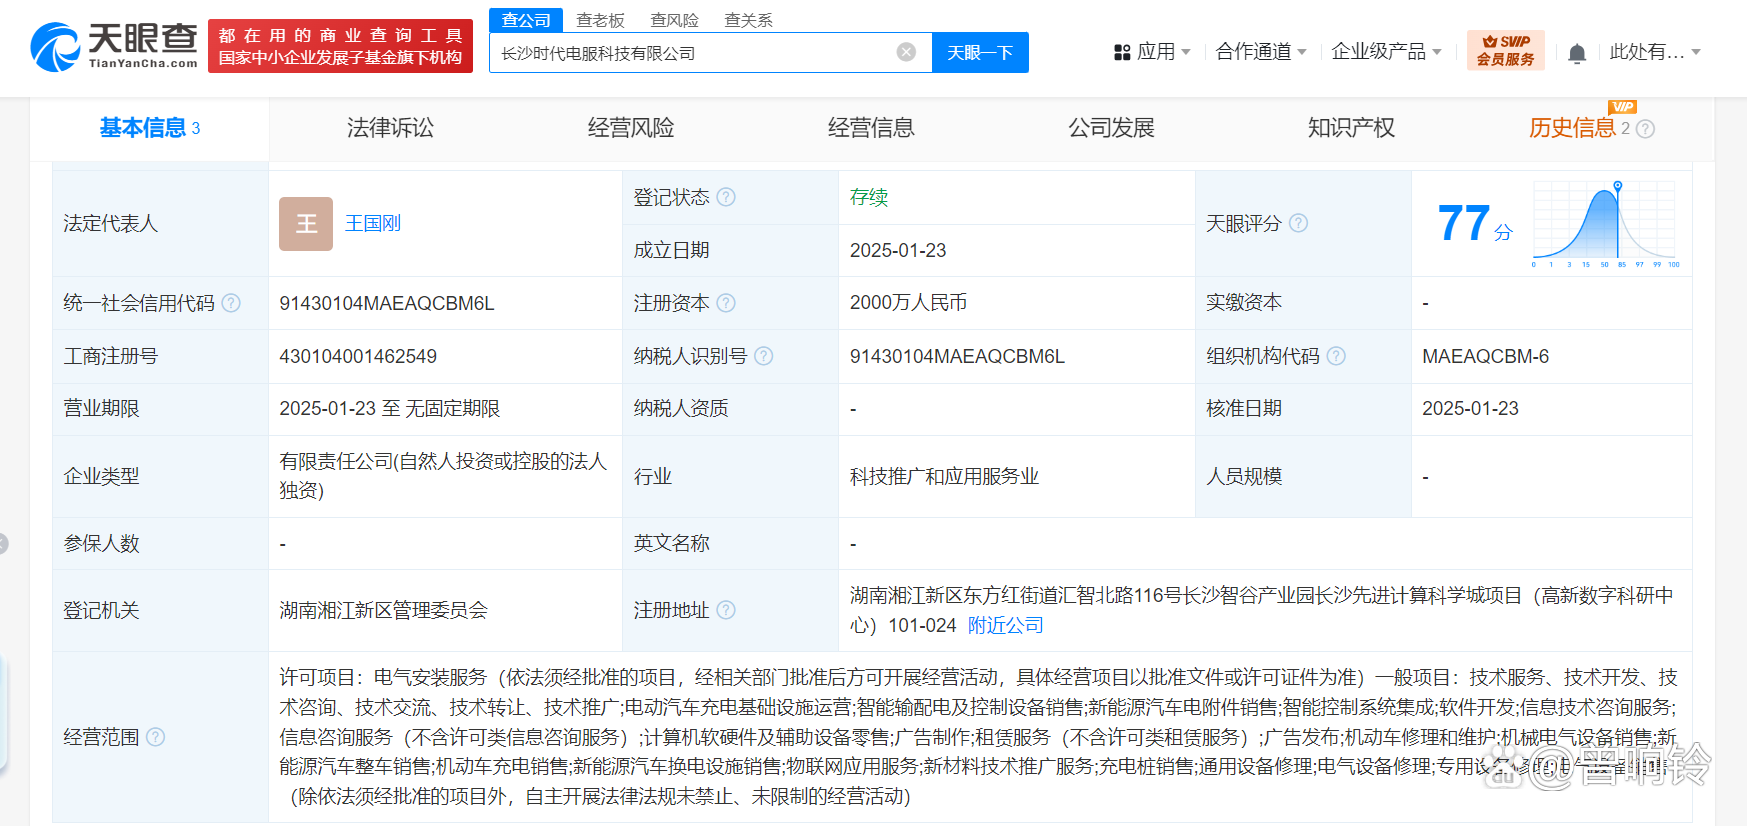This screenshot has height=826, width=1747.
Task: Switch to 查老板 search tab
Action: click(x=600, y=20)
